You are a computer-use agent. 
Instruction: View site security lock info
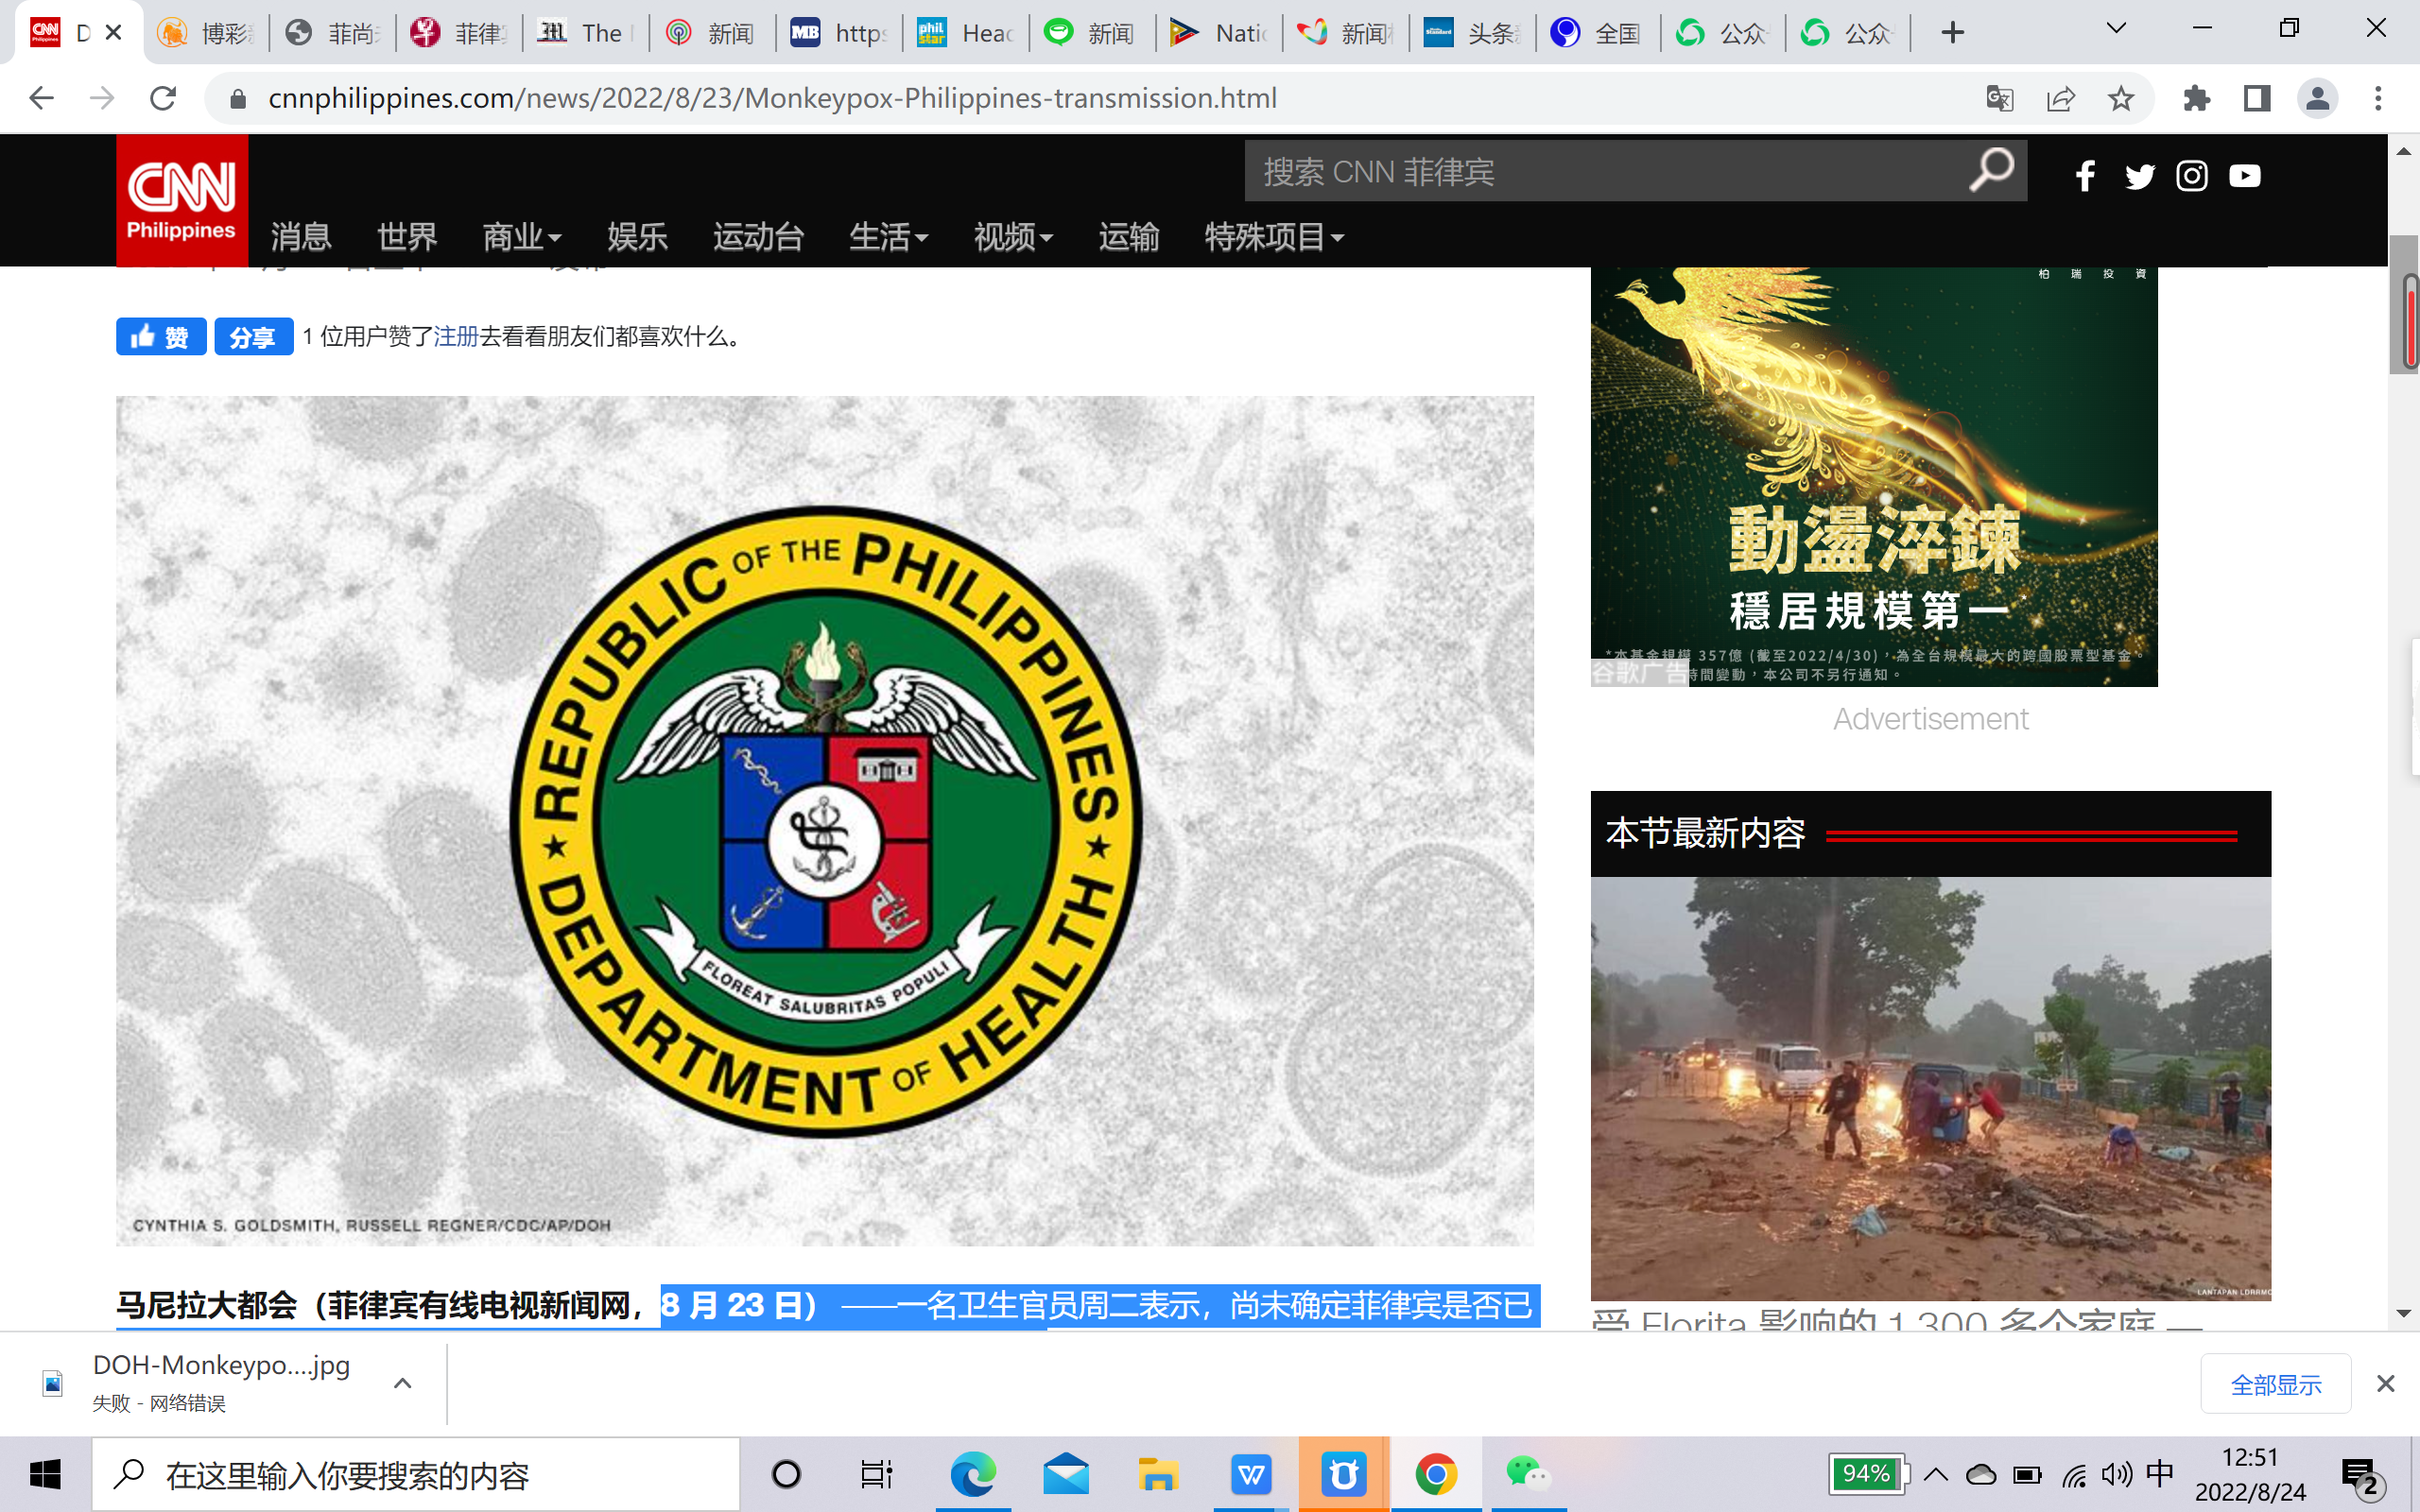[x=238, y=98]
